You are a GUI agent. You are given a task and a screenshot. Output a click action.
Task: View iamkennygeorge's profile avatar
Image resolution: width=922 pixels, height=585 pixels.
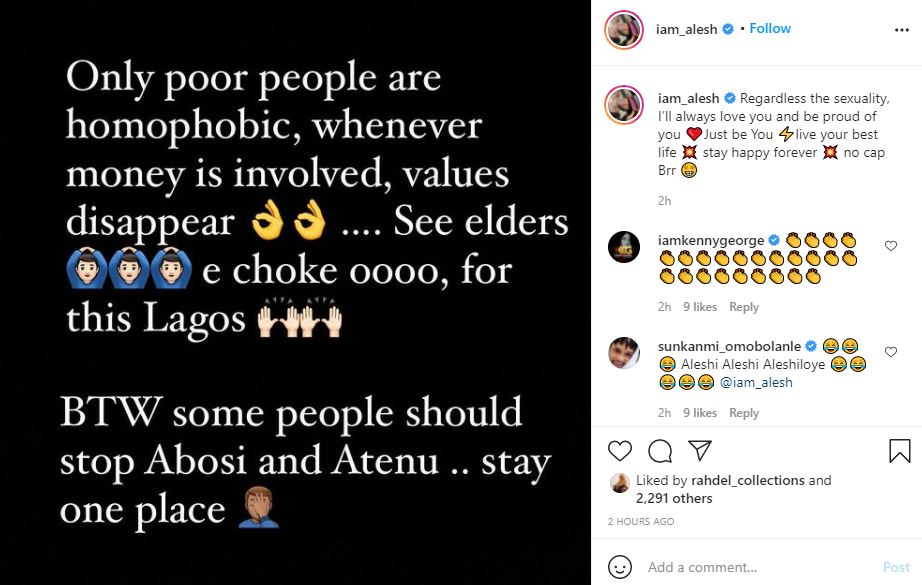click(624, 247)
